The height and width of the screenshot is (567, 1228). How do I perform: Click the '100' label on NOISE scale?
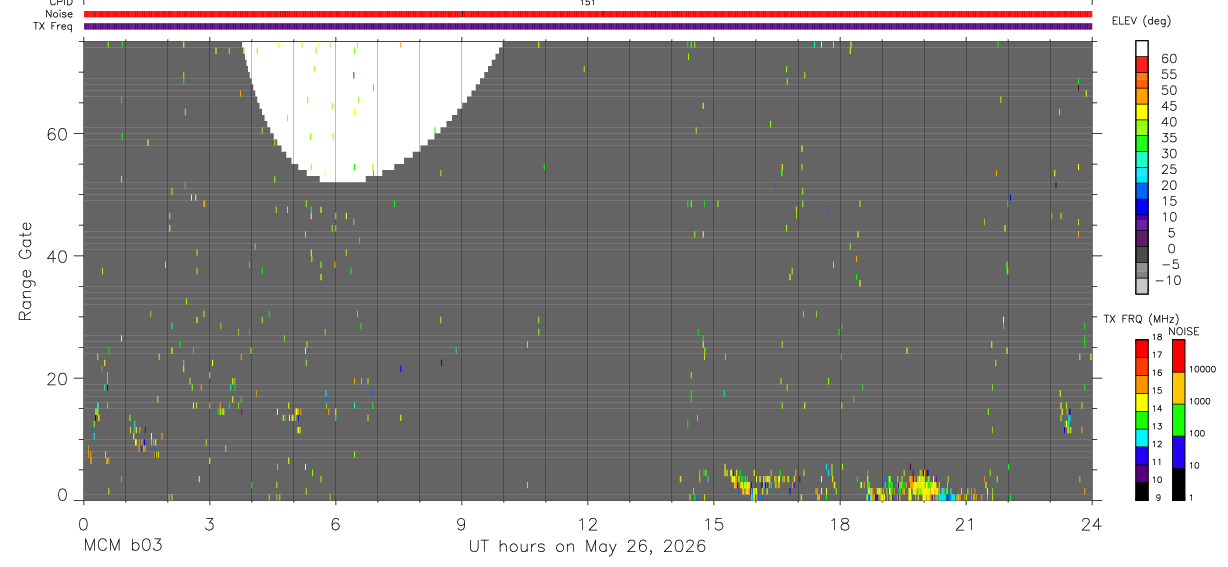click(1196, 433)
